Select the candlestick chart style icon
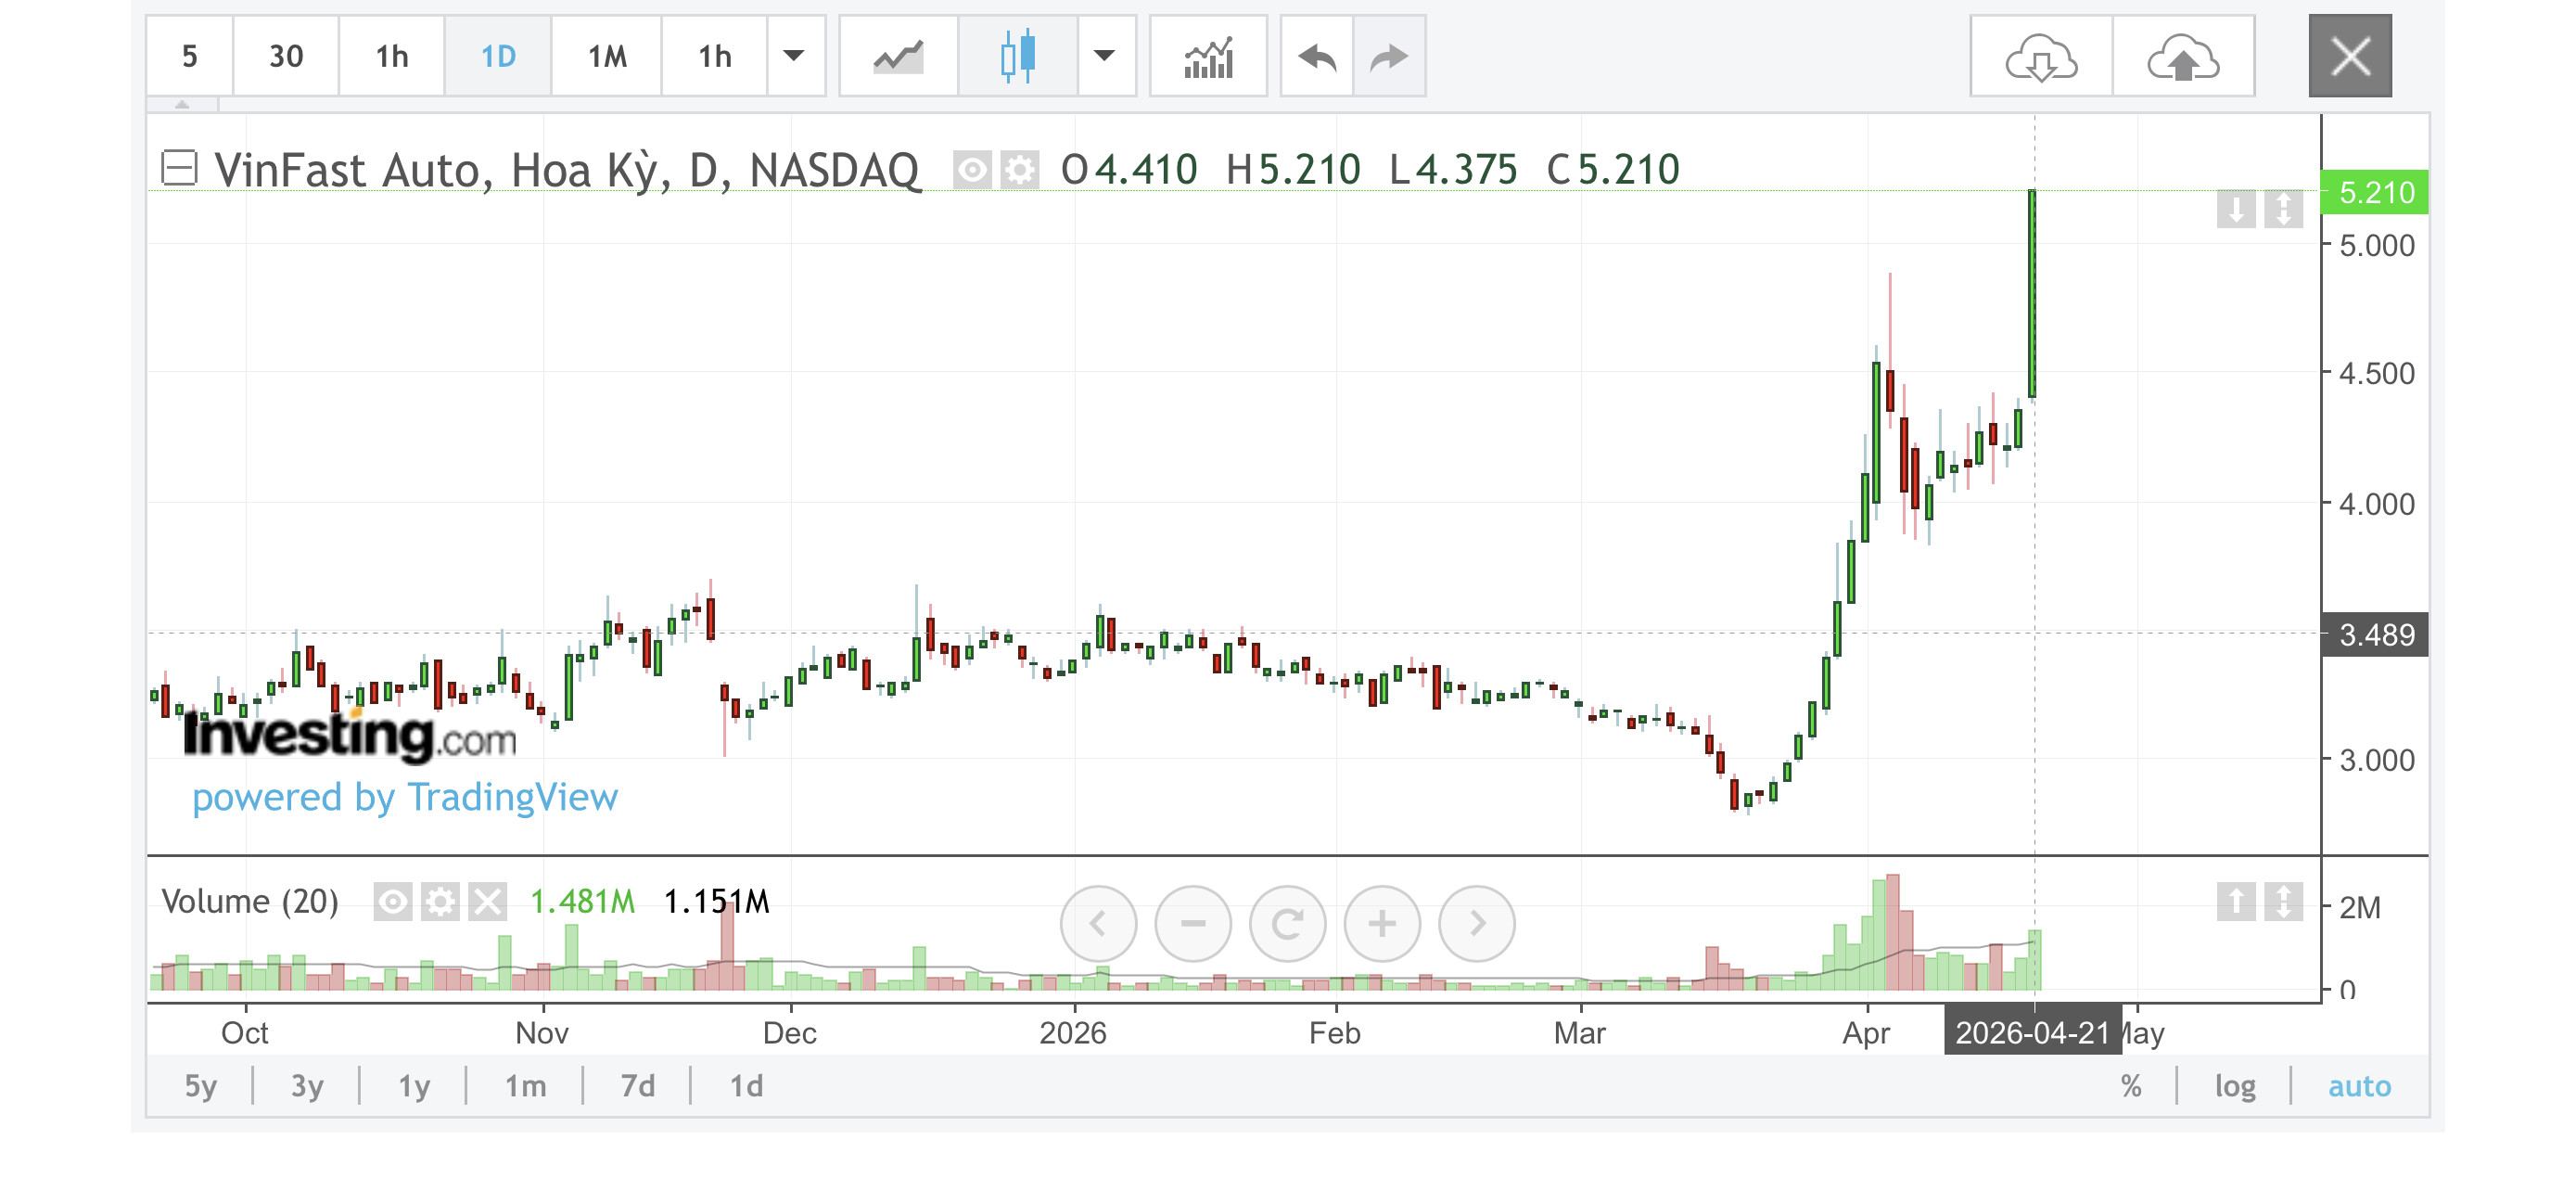2576x1191 pixels. point(1017,57)
